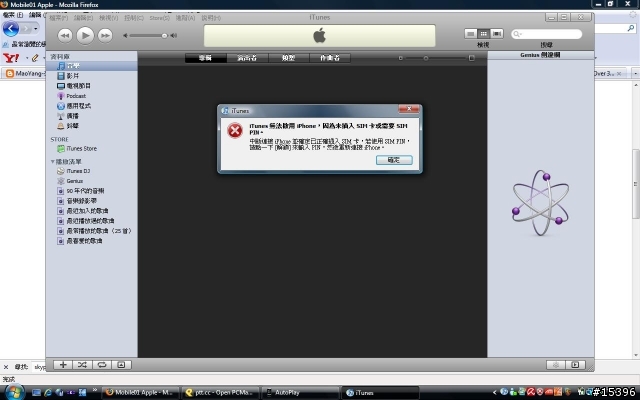Click the Yahoo toolbar logo in Firefox
Image resolution: width=640 pixels, height=400 pixels.
(11, 58)
